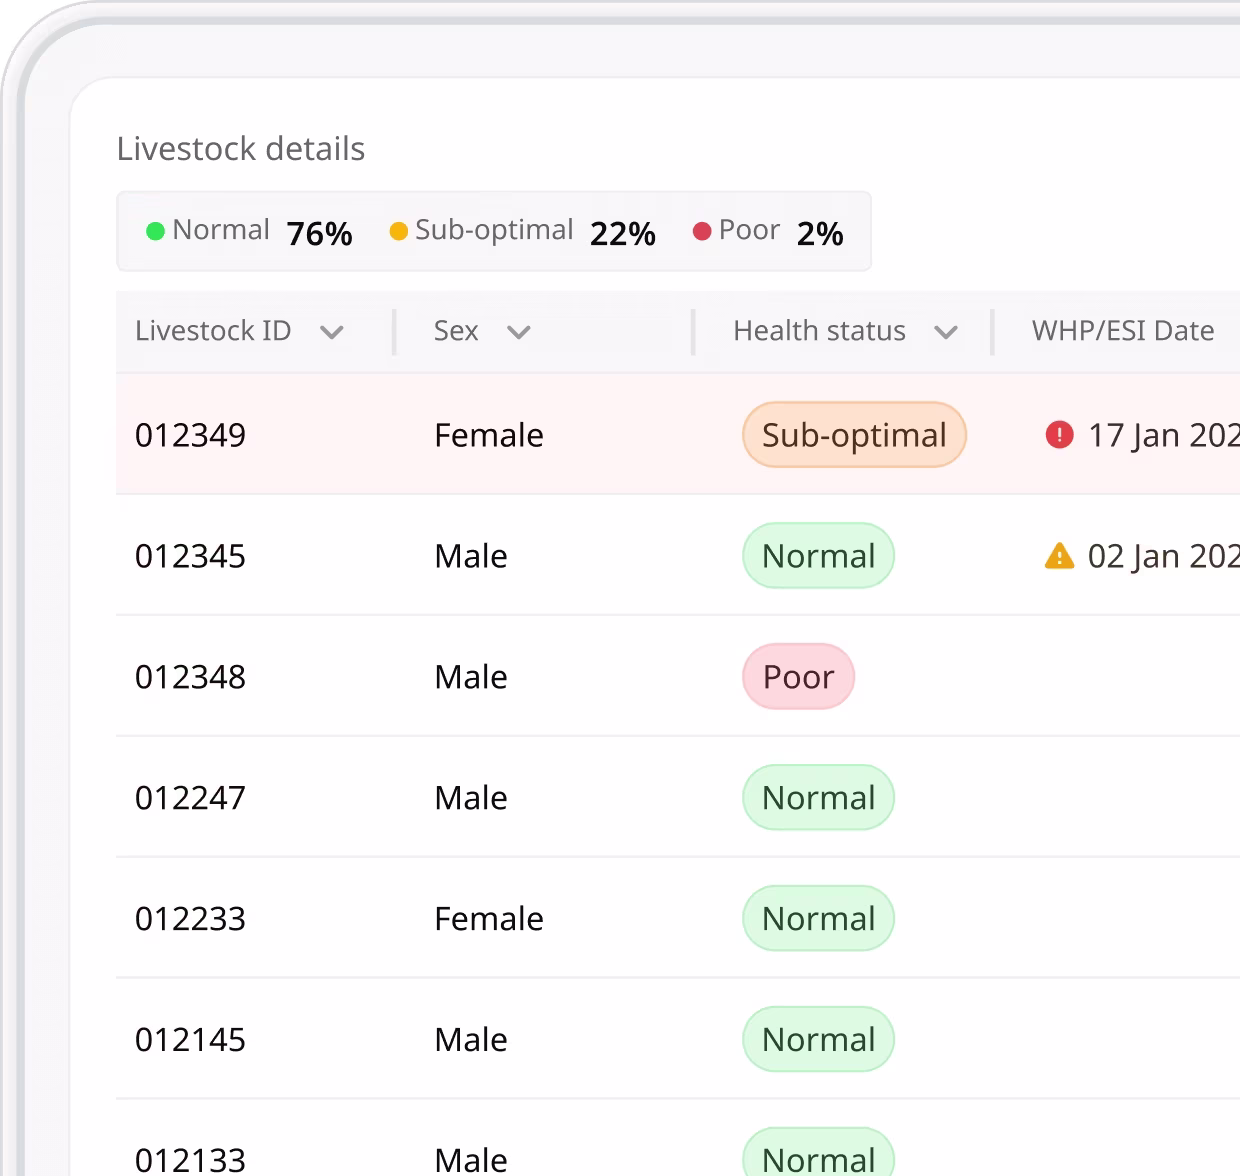Click the 02 Jan date cell

pyautogui.click(x=1164, y=557)
